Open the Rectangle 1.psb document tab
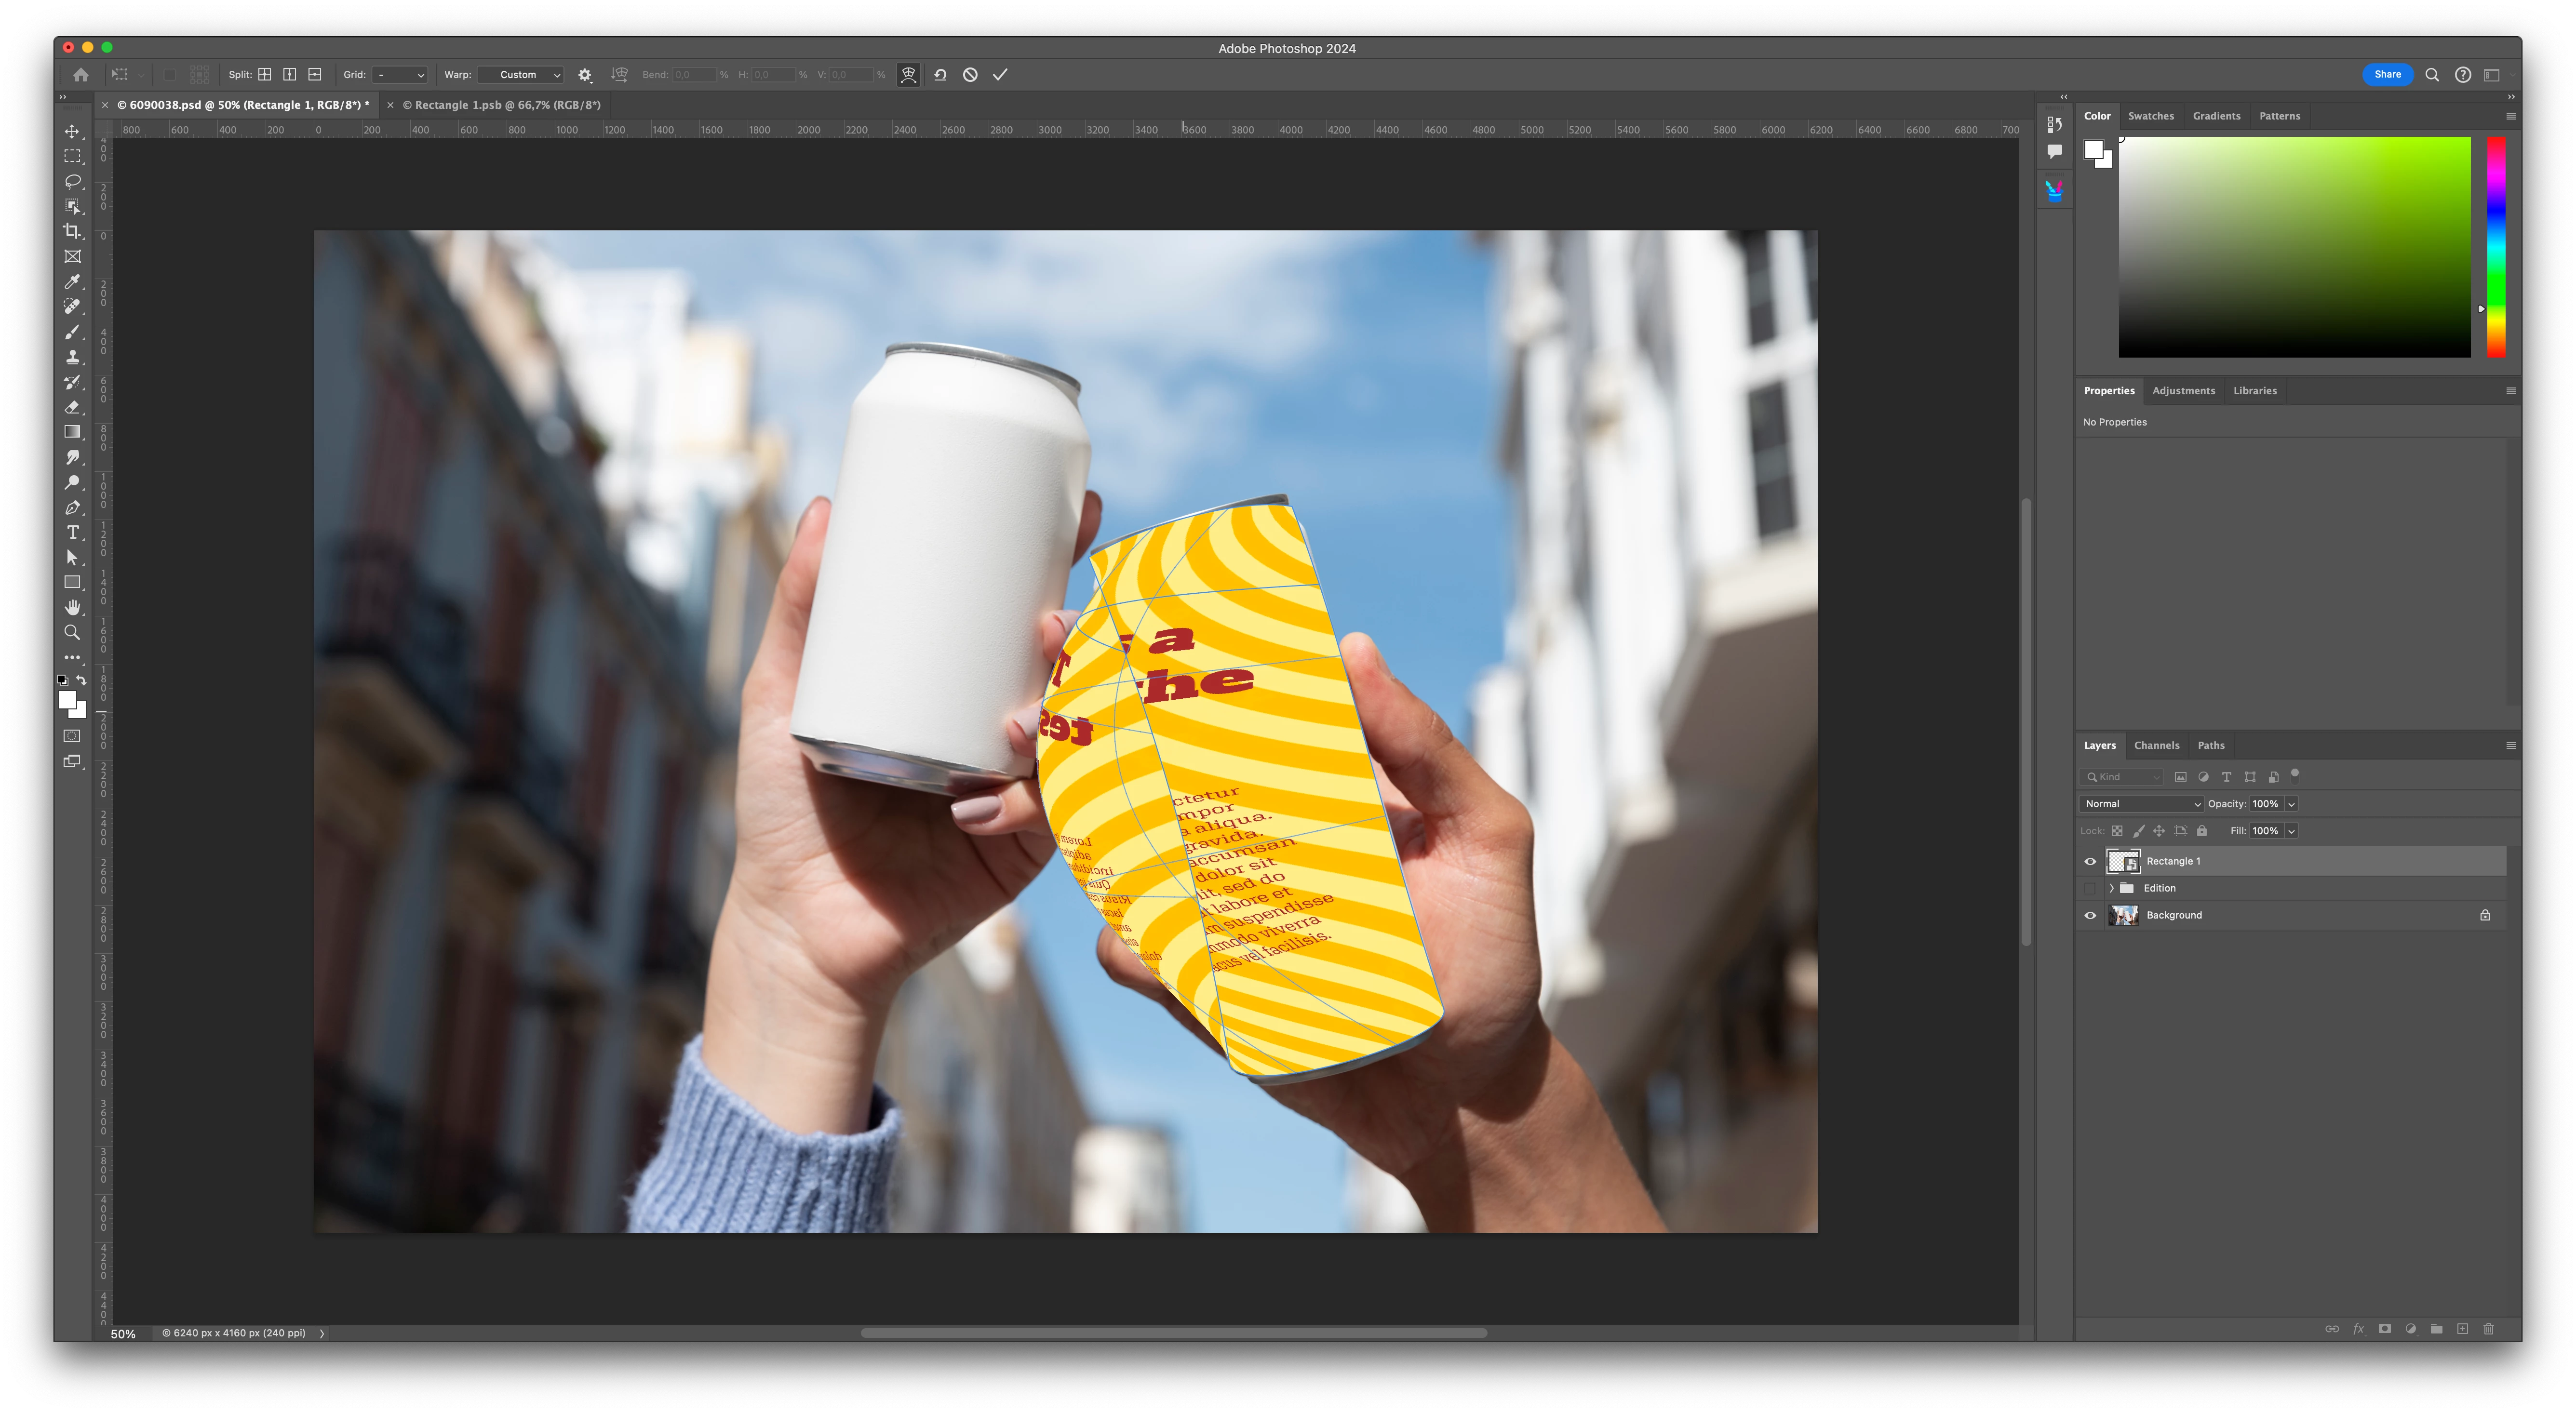 tap(502, 105)
